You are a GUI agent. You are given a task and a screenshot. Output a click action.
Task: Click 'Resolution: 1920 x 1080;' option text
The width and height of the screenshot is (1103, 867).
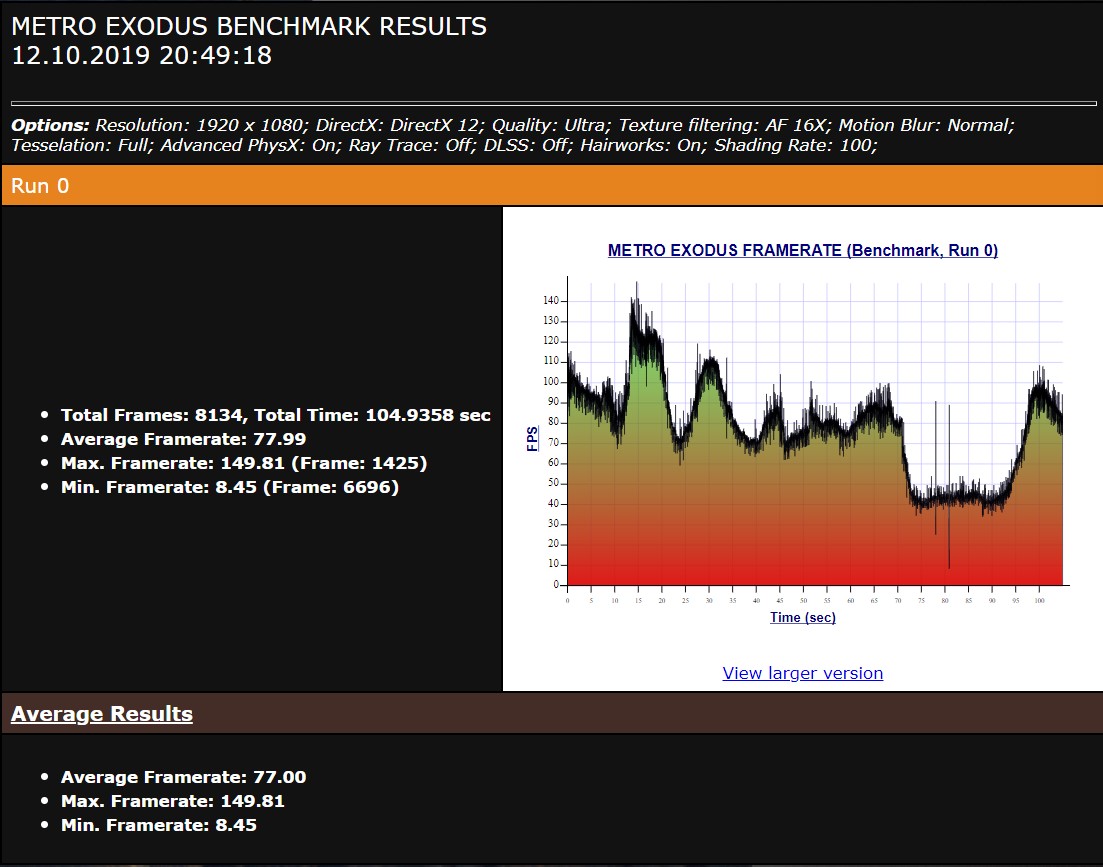click(x=202, y=125)
